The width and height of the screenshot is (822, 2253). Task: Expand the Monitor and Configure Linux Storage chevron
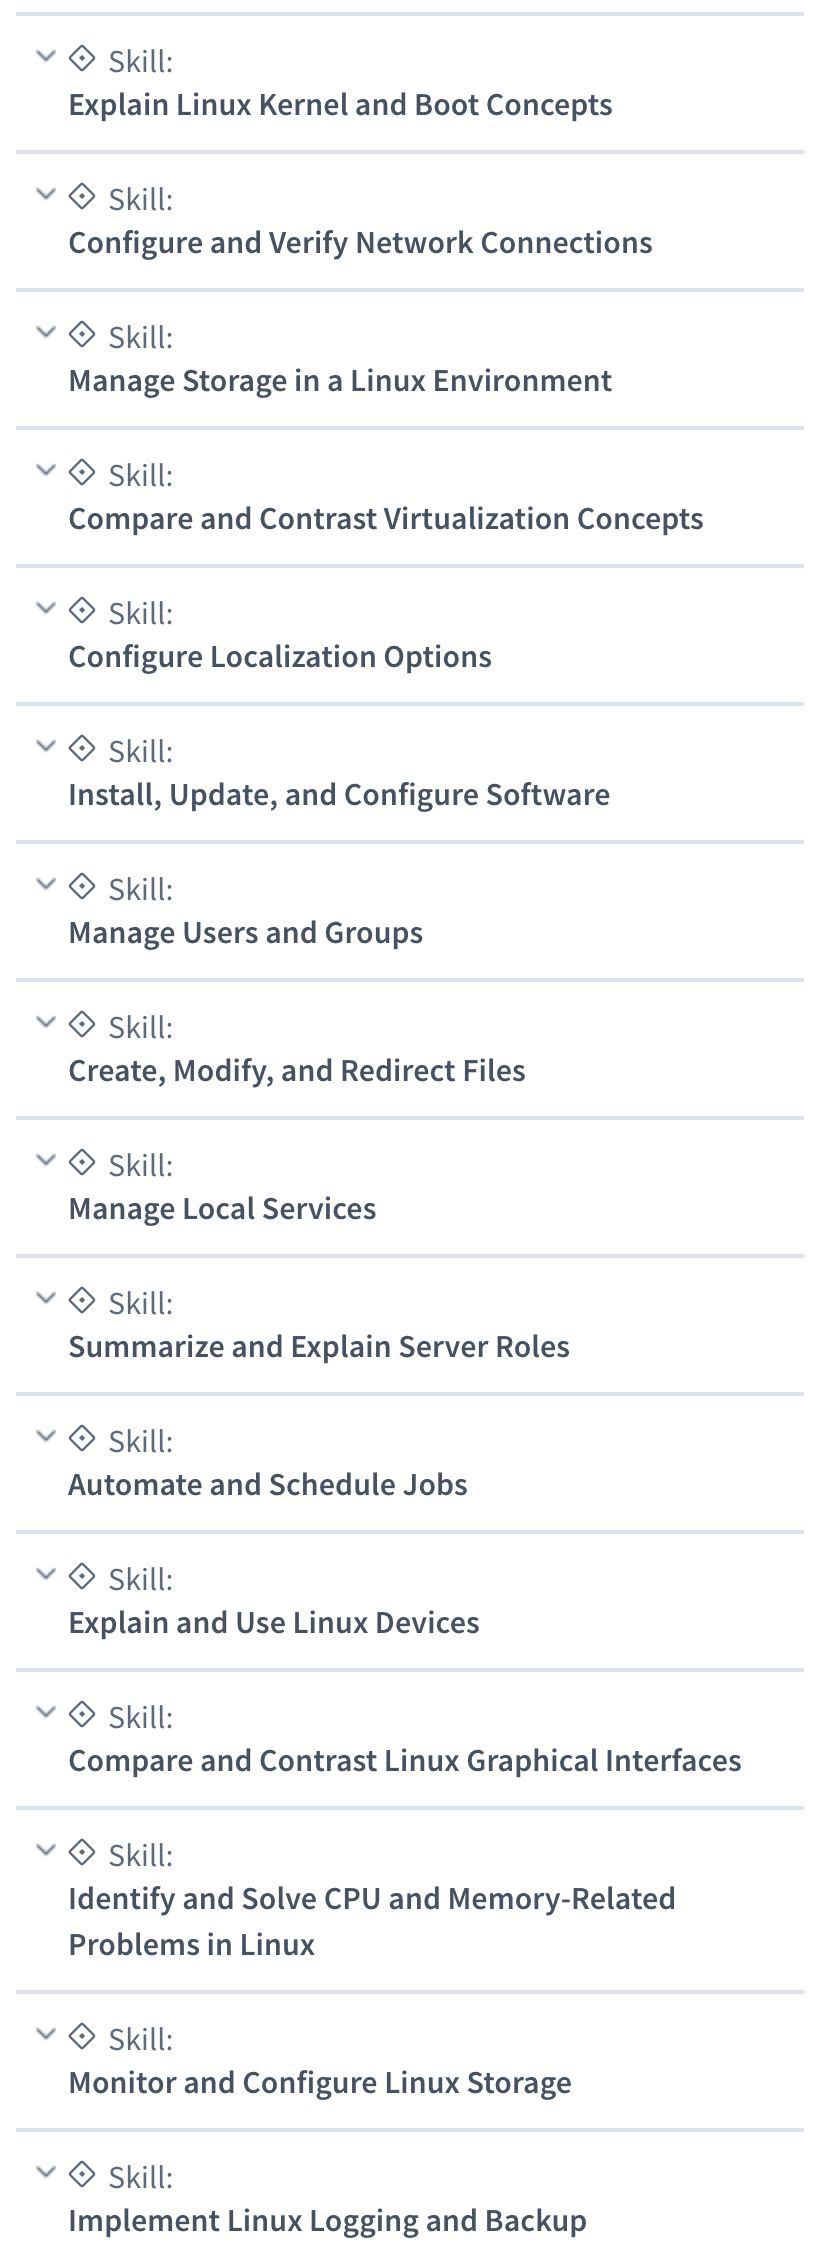point(45,2034)
